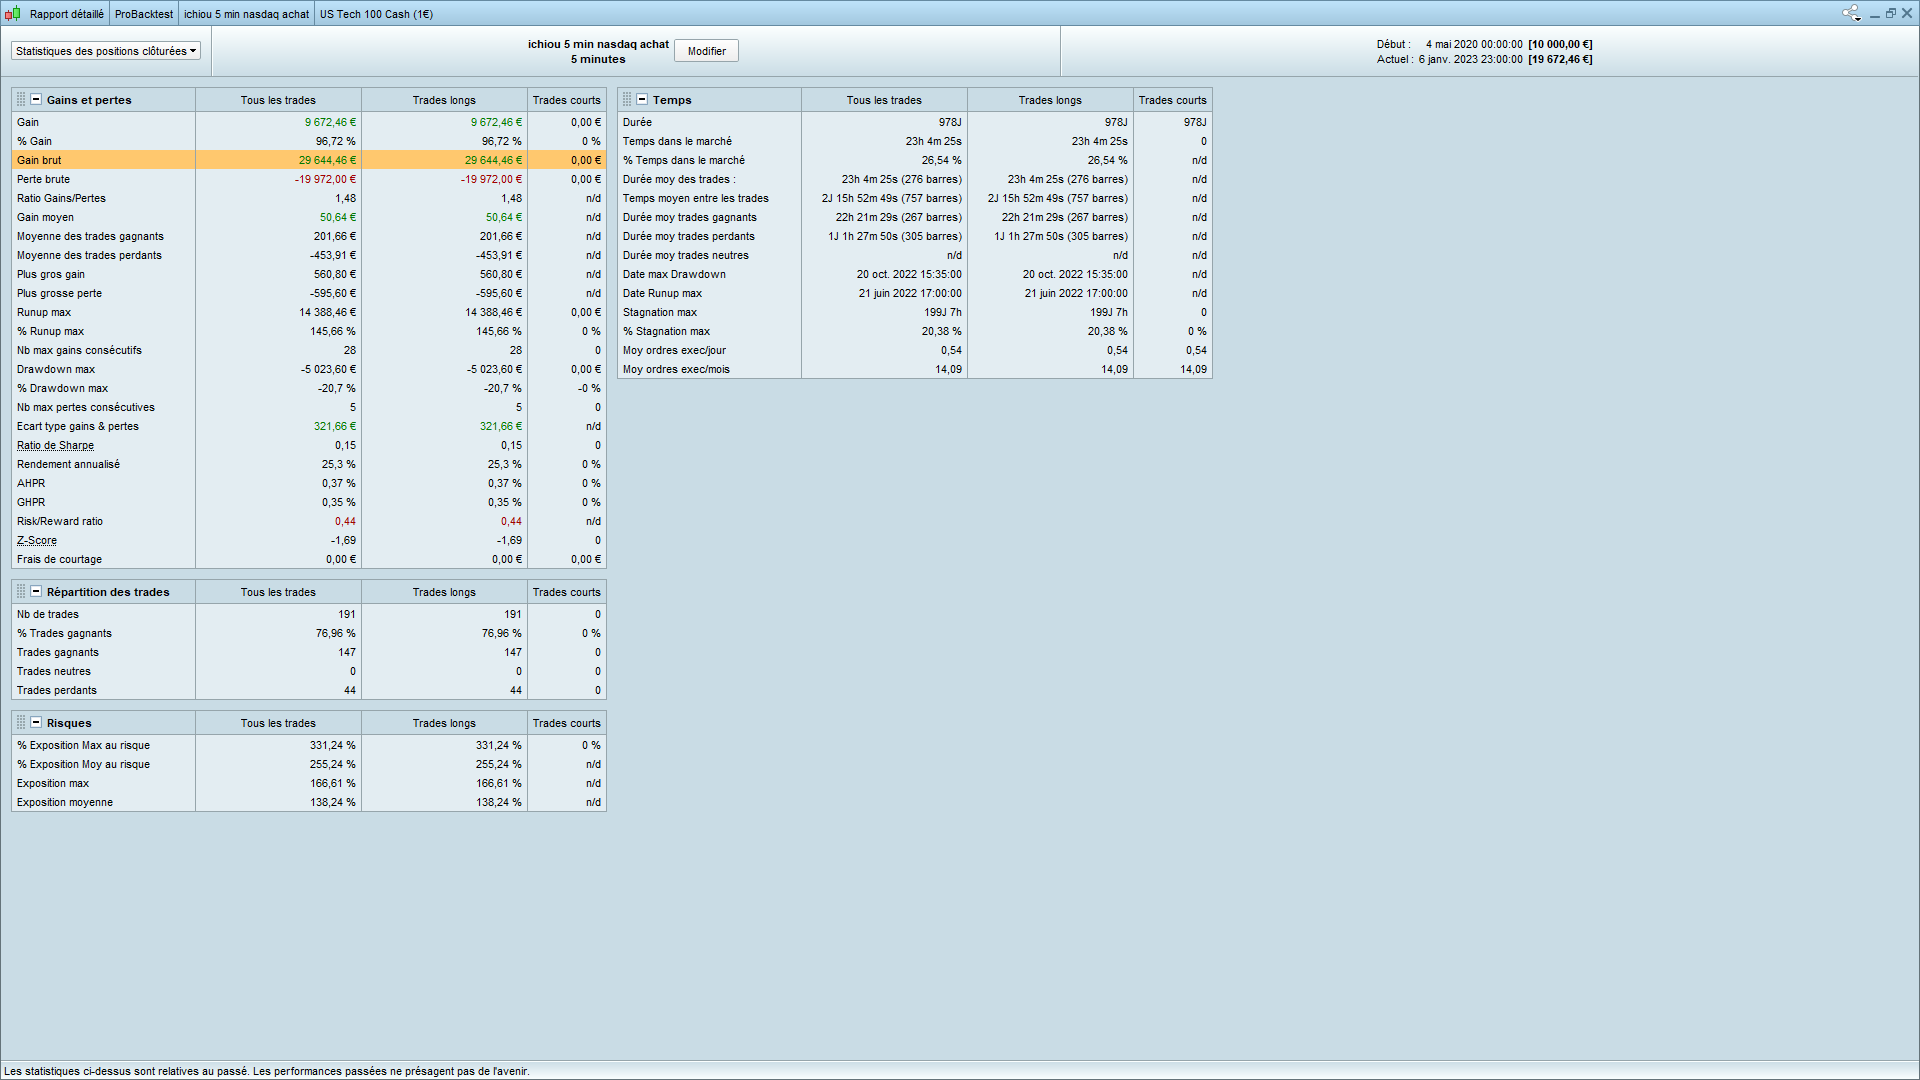The width and height of the screenshot is (1920, 1080).
Task: Click the ProRealTime chart icon in title bar
Action: 12,13
